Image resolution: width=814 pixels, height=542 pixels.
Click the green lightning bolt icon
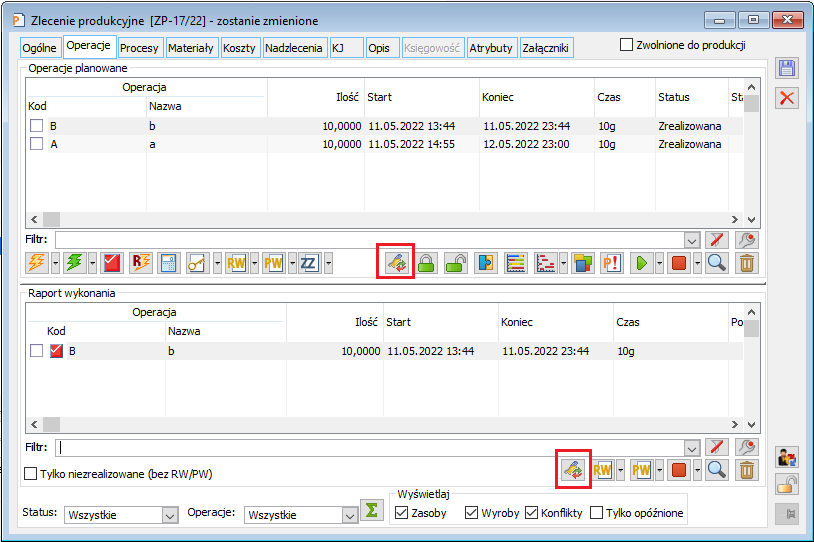74,263
